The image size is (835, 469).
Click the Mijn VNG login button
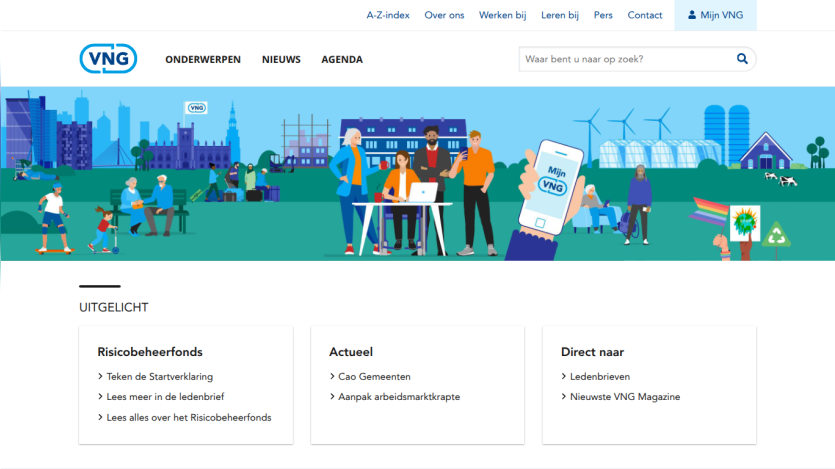(715, 15)
